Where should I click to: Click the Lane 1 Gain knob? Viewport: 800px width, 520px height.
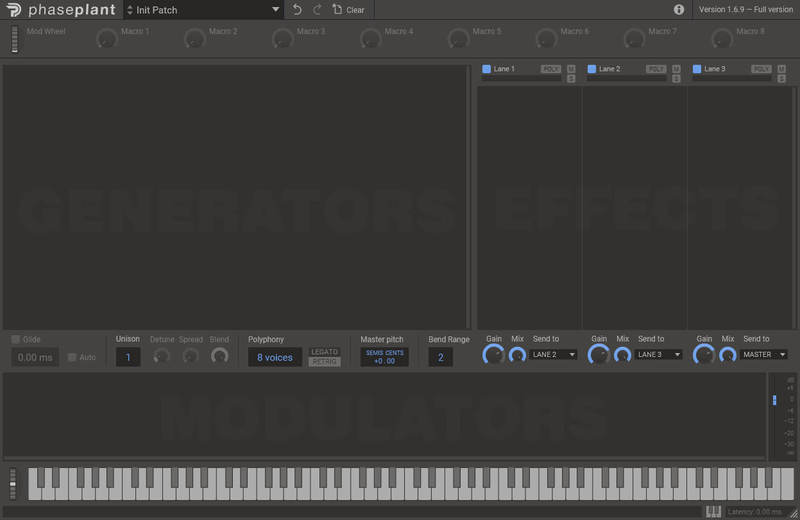pyautogui.click(x=493, y=355)
